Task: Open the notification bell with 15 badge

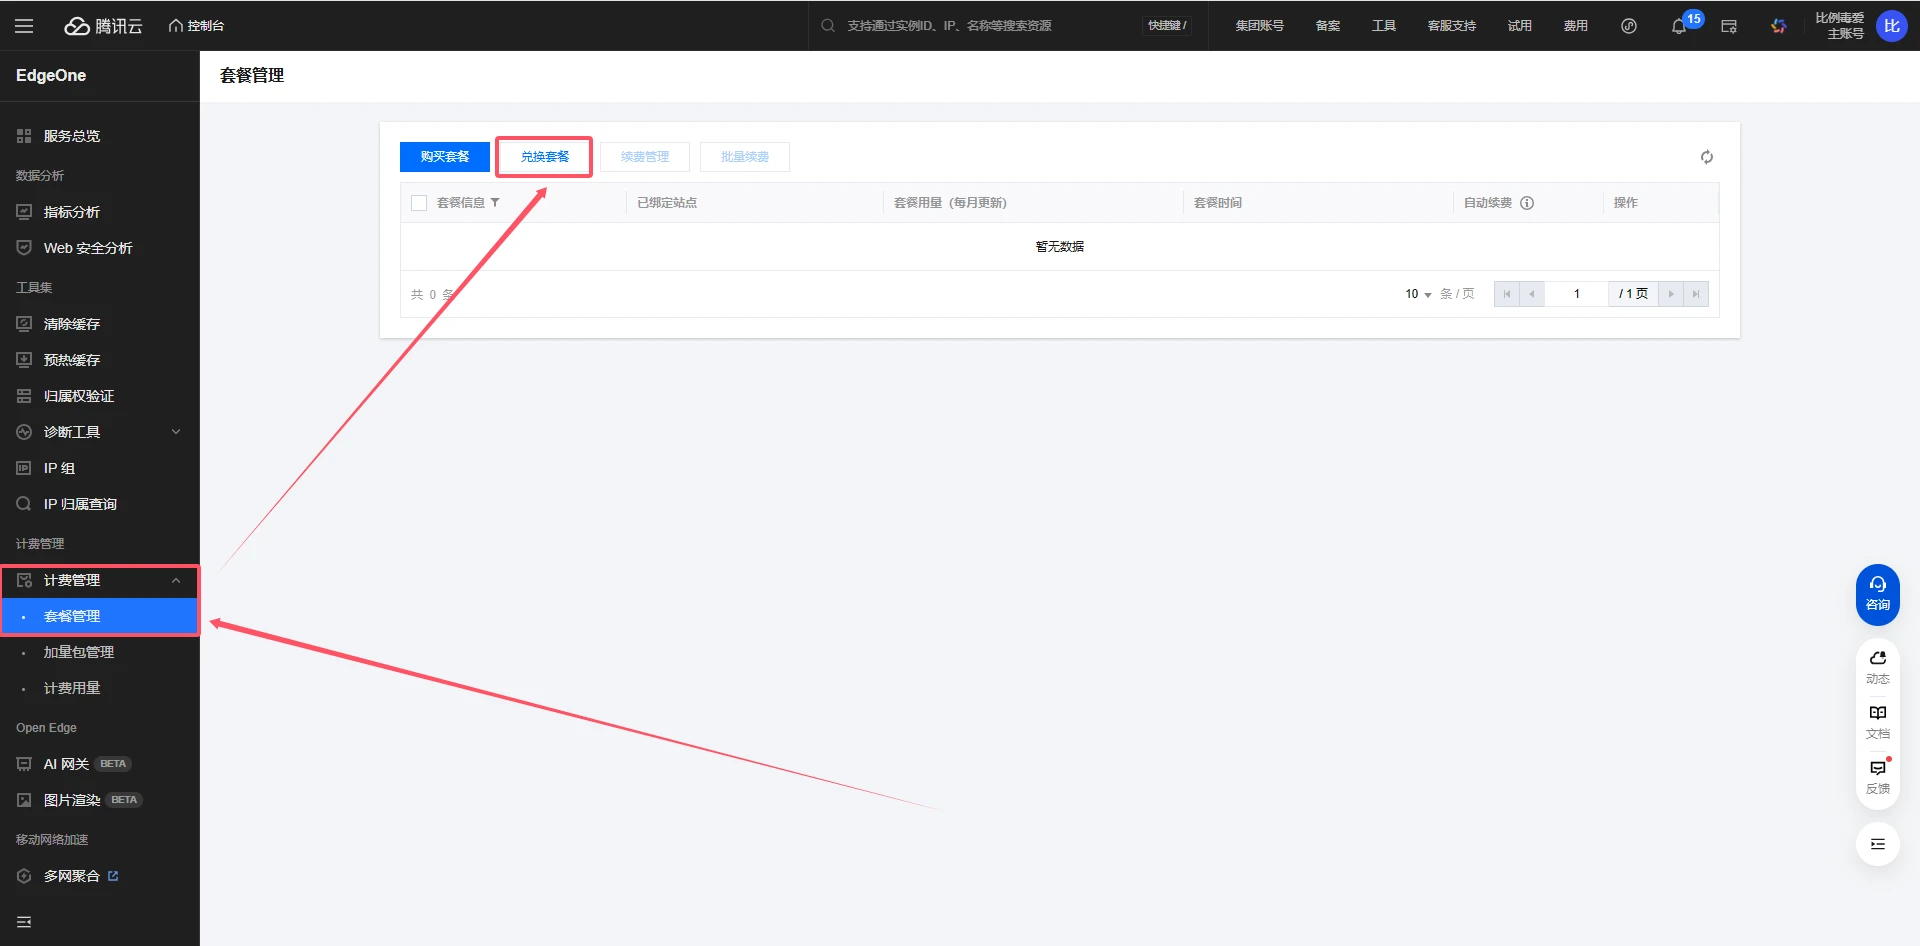Action: (1679, 26)
